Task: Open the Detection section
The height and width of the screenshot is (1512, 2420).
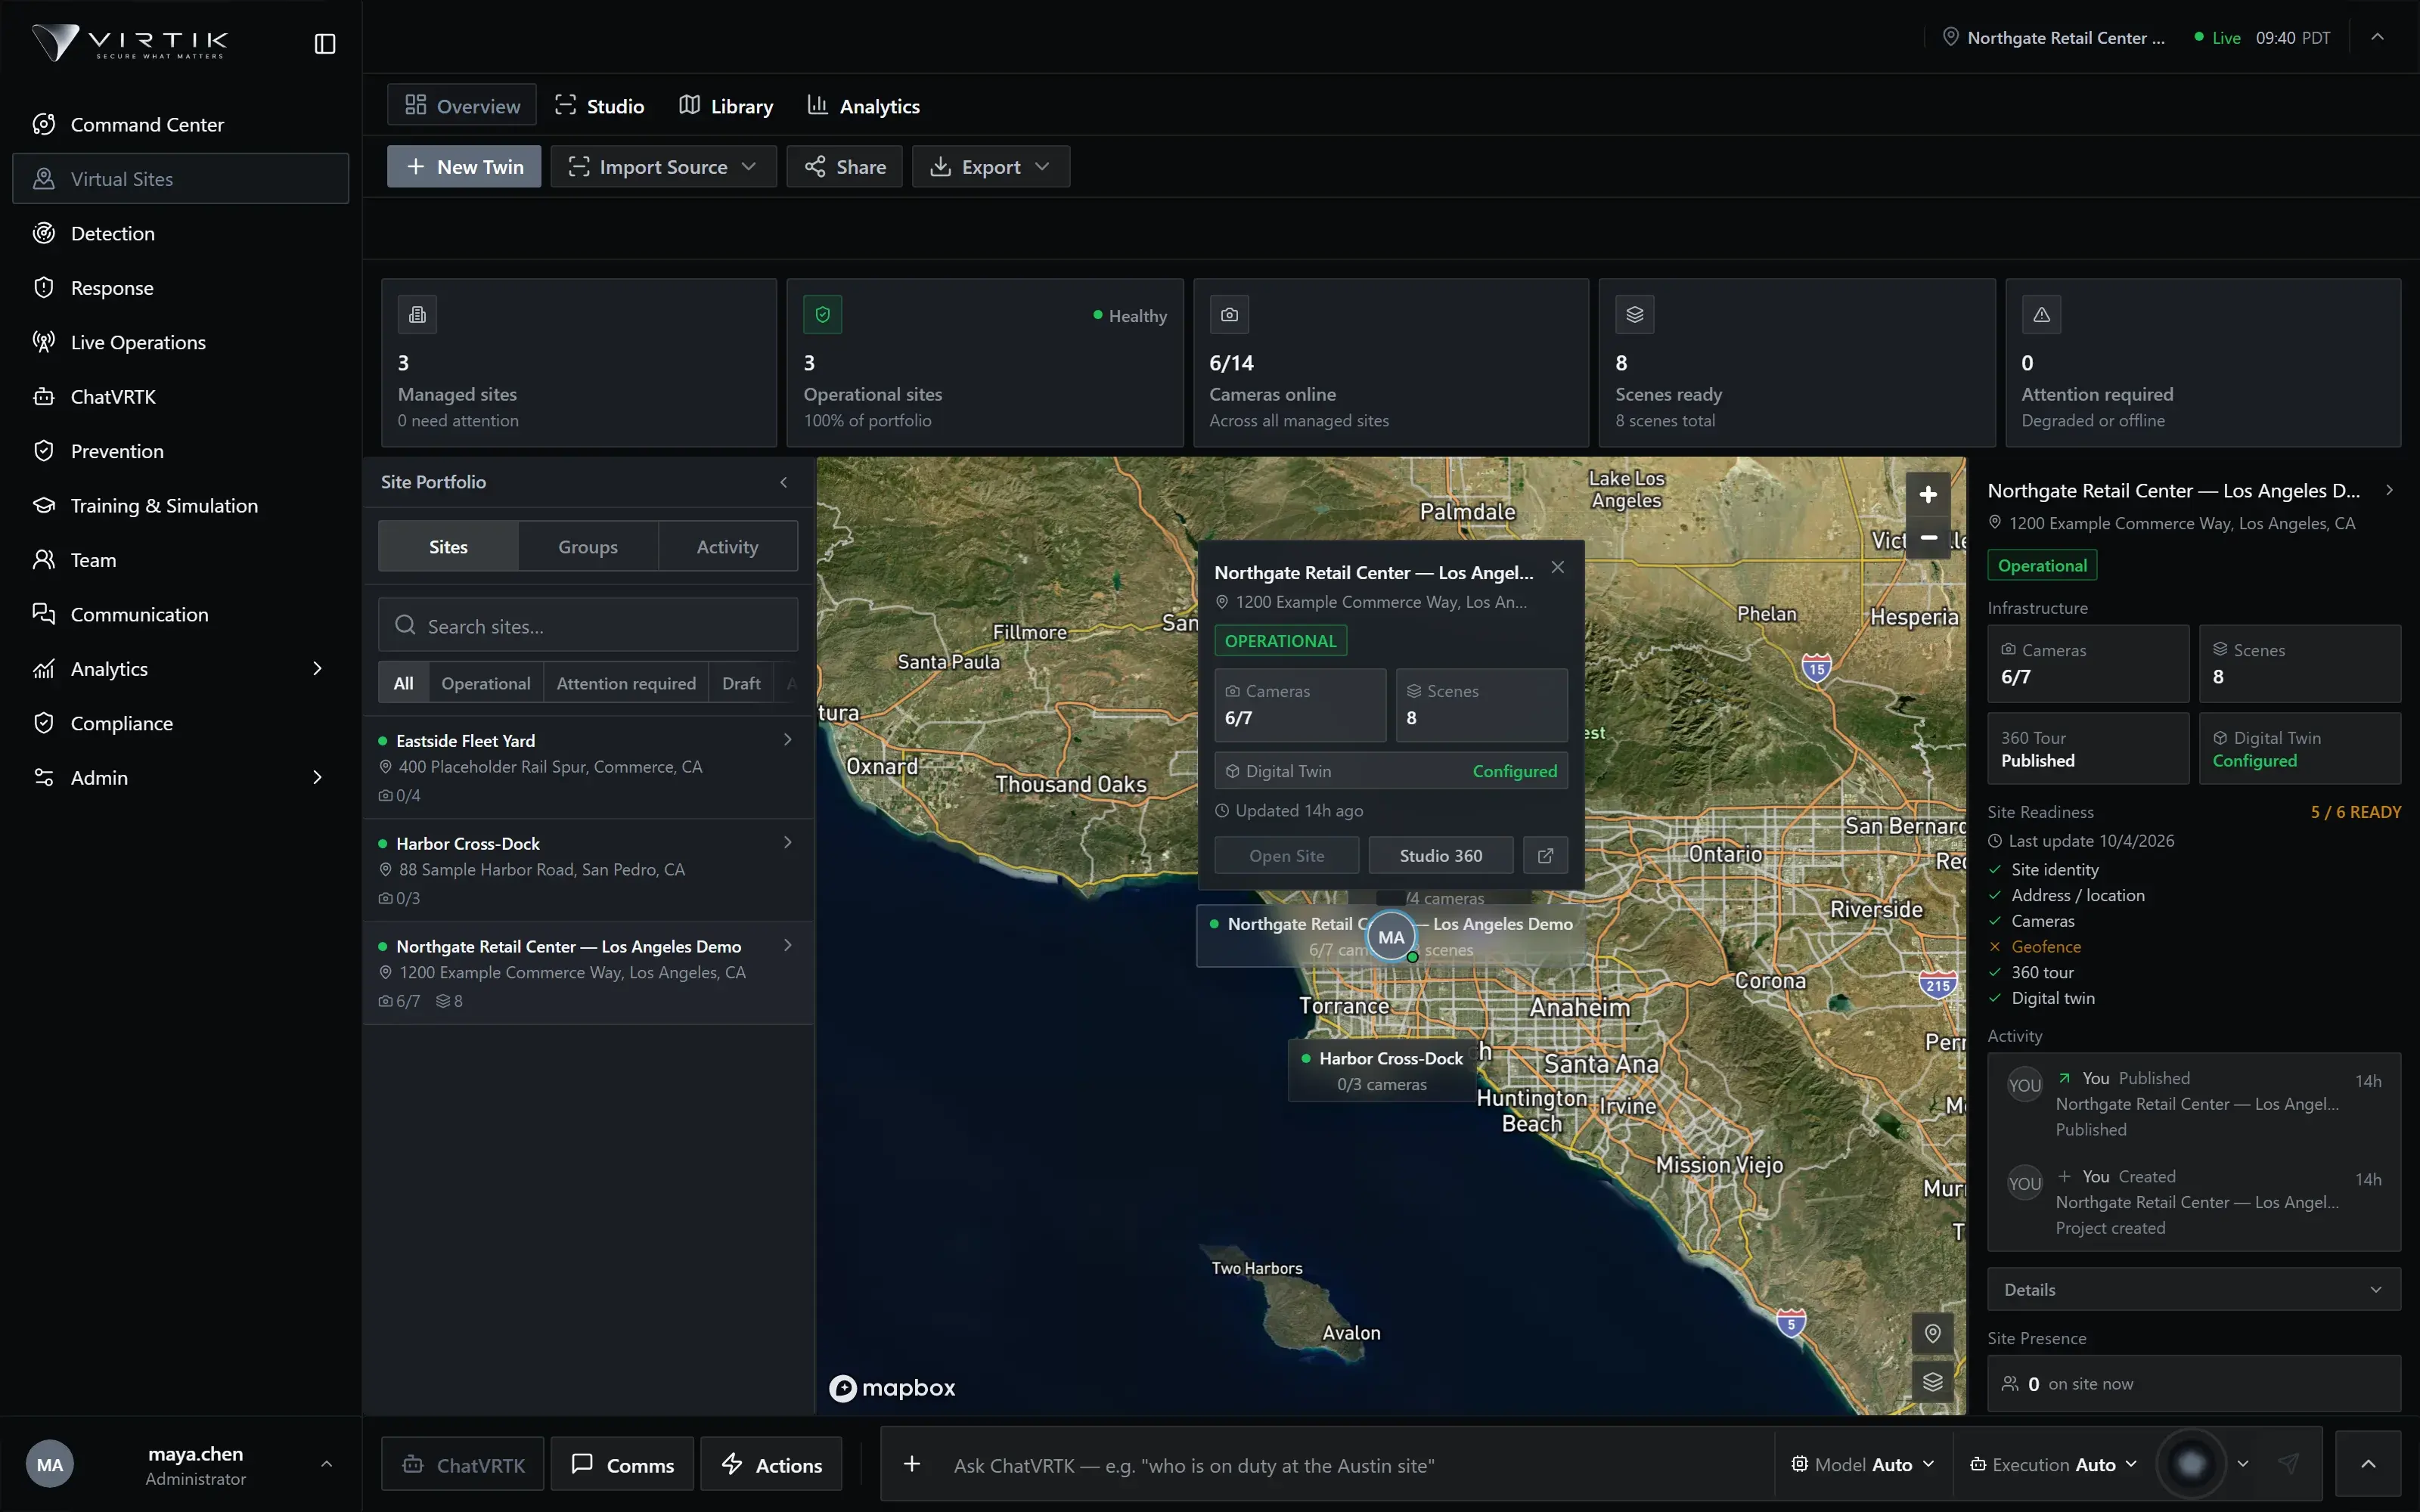Action: click(180, 233)
